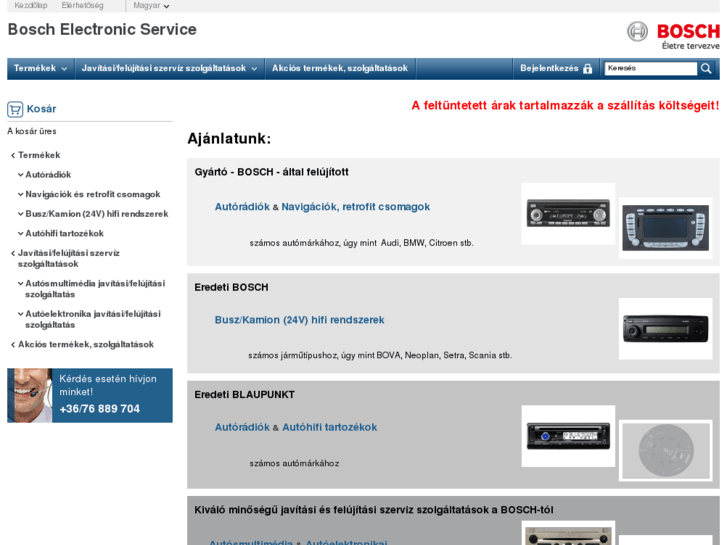Image resolution: width=727 pixels, height=545 pixels.
Task: Open the Javítási/felújítási szerviz szolgáltatások nav menu
Action: (170, 69)
